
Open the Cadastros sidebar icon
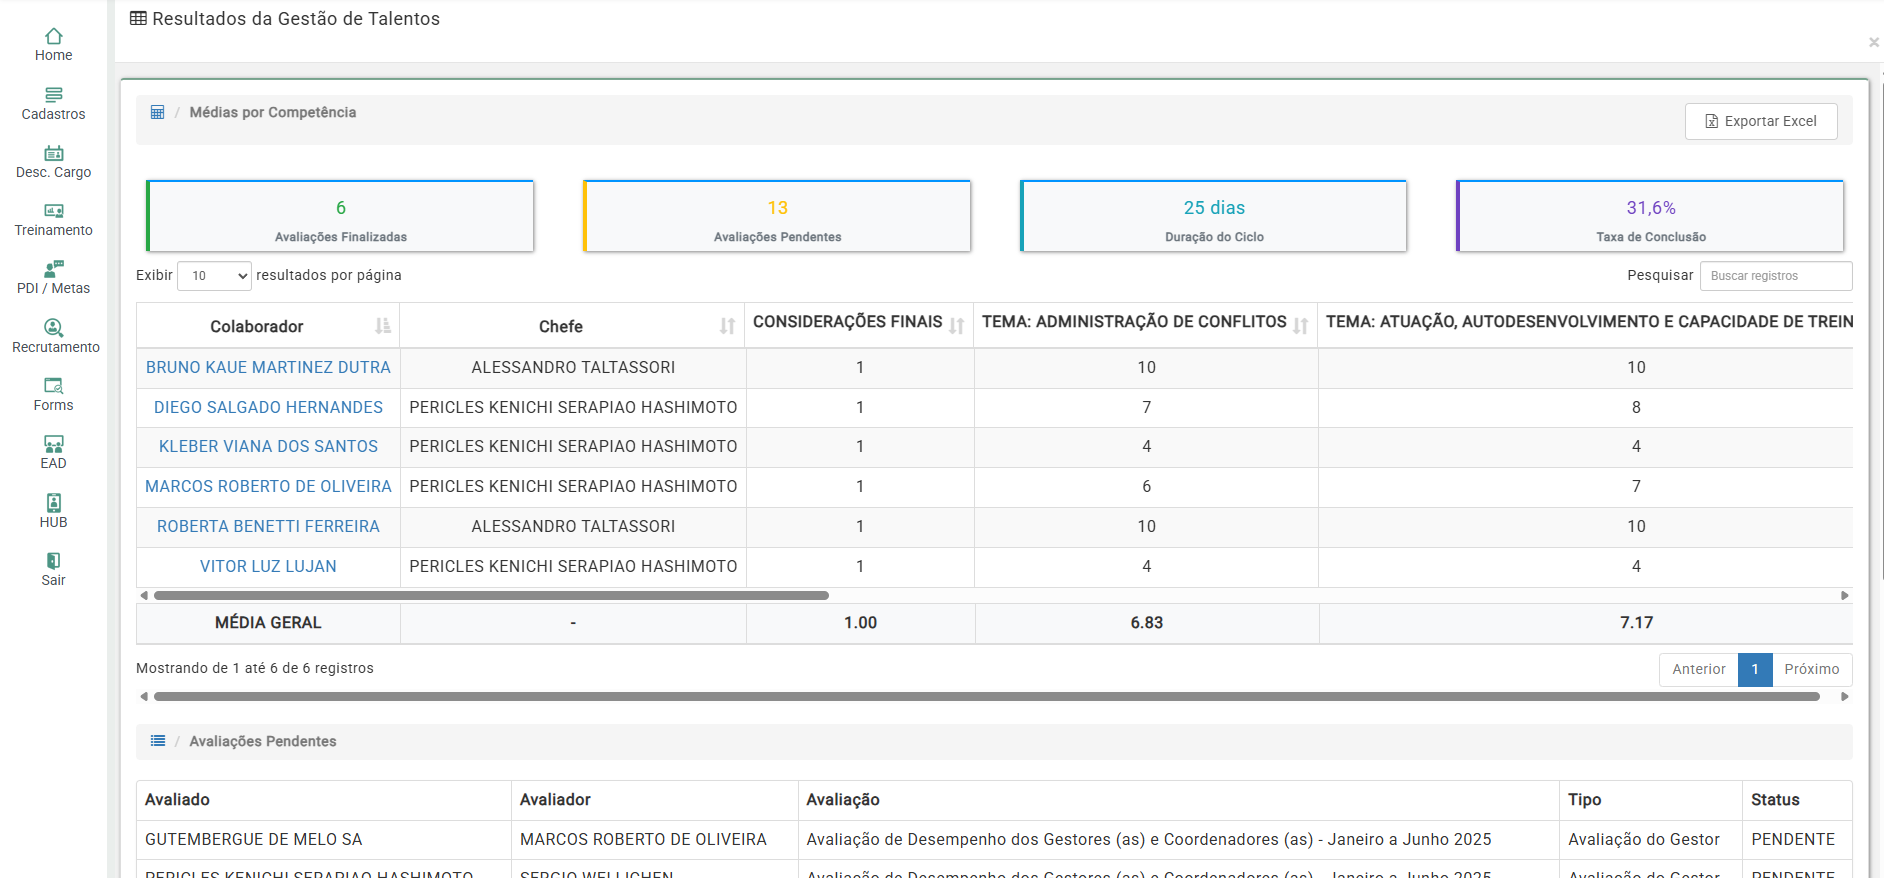[54, 95]
